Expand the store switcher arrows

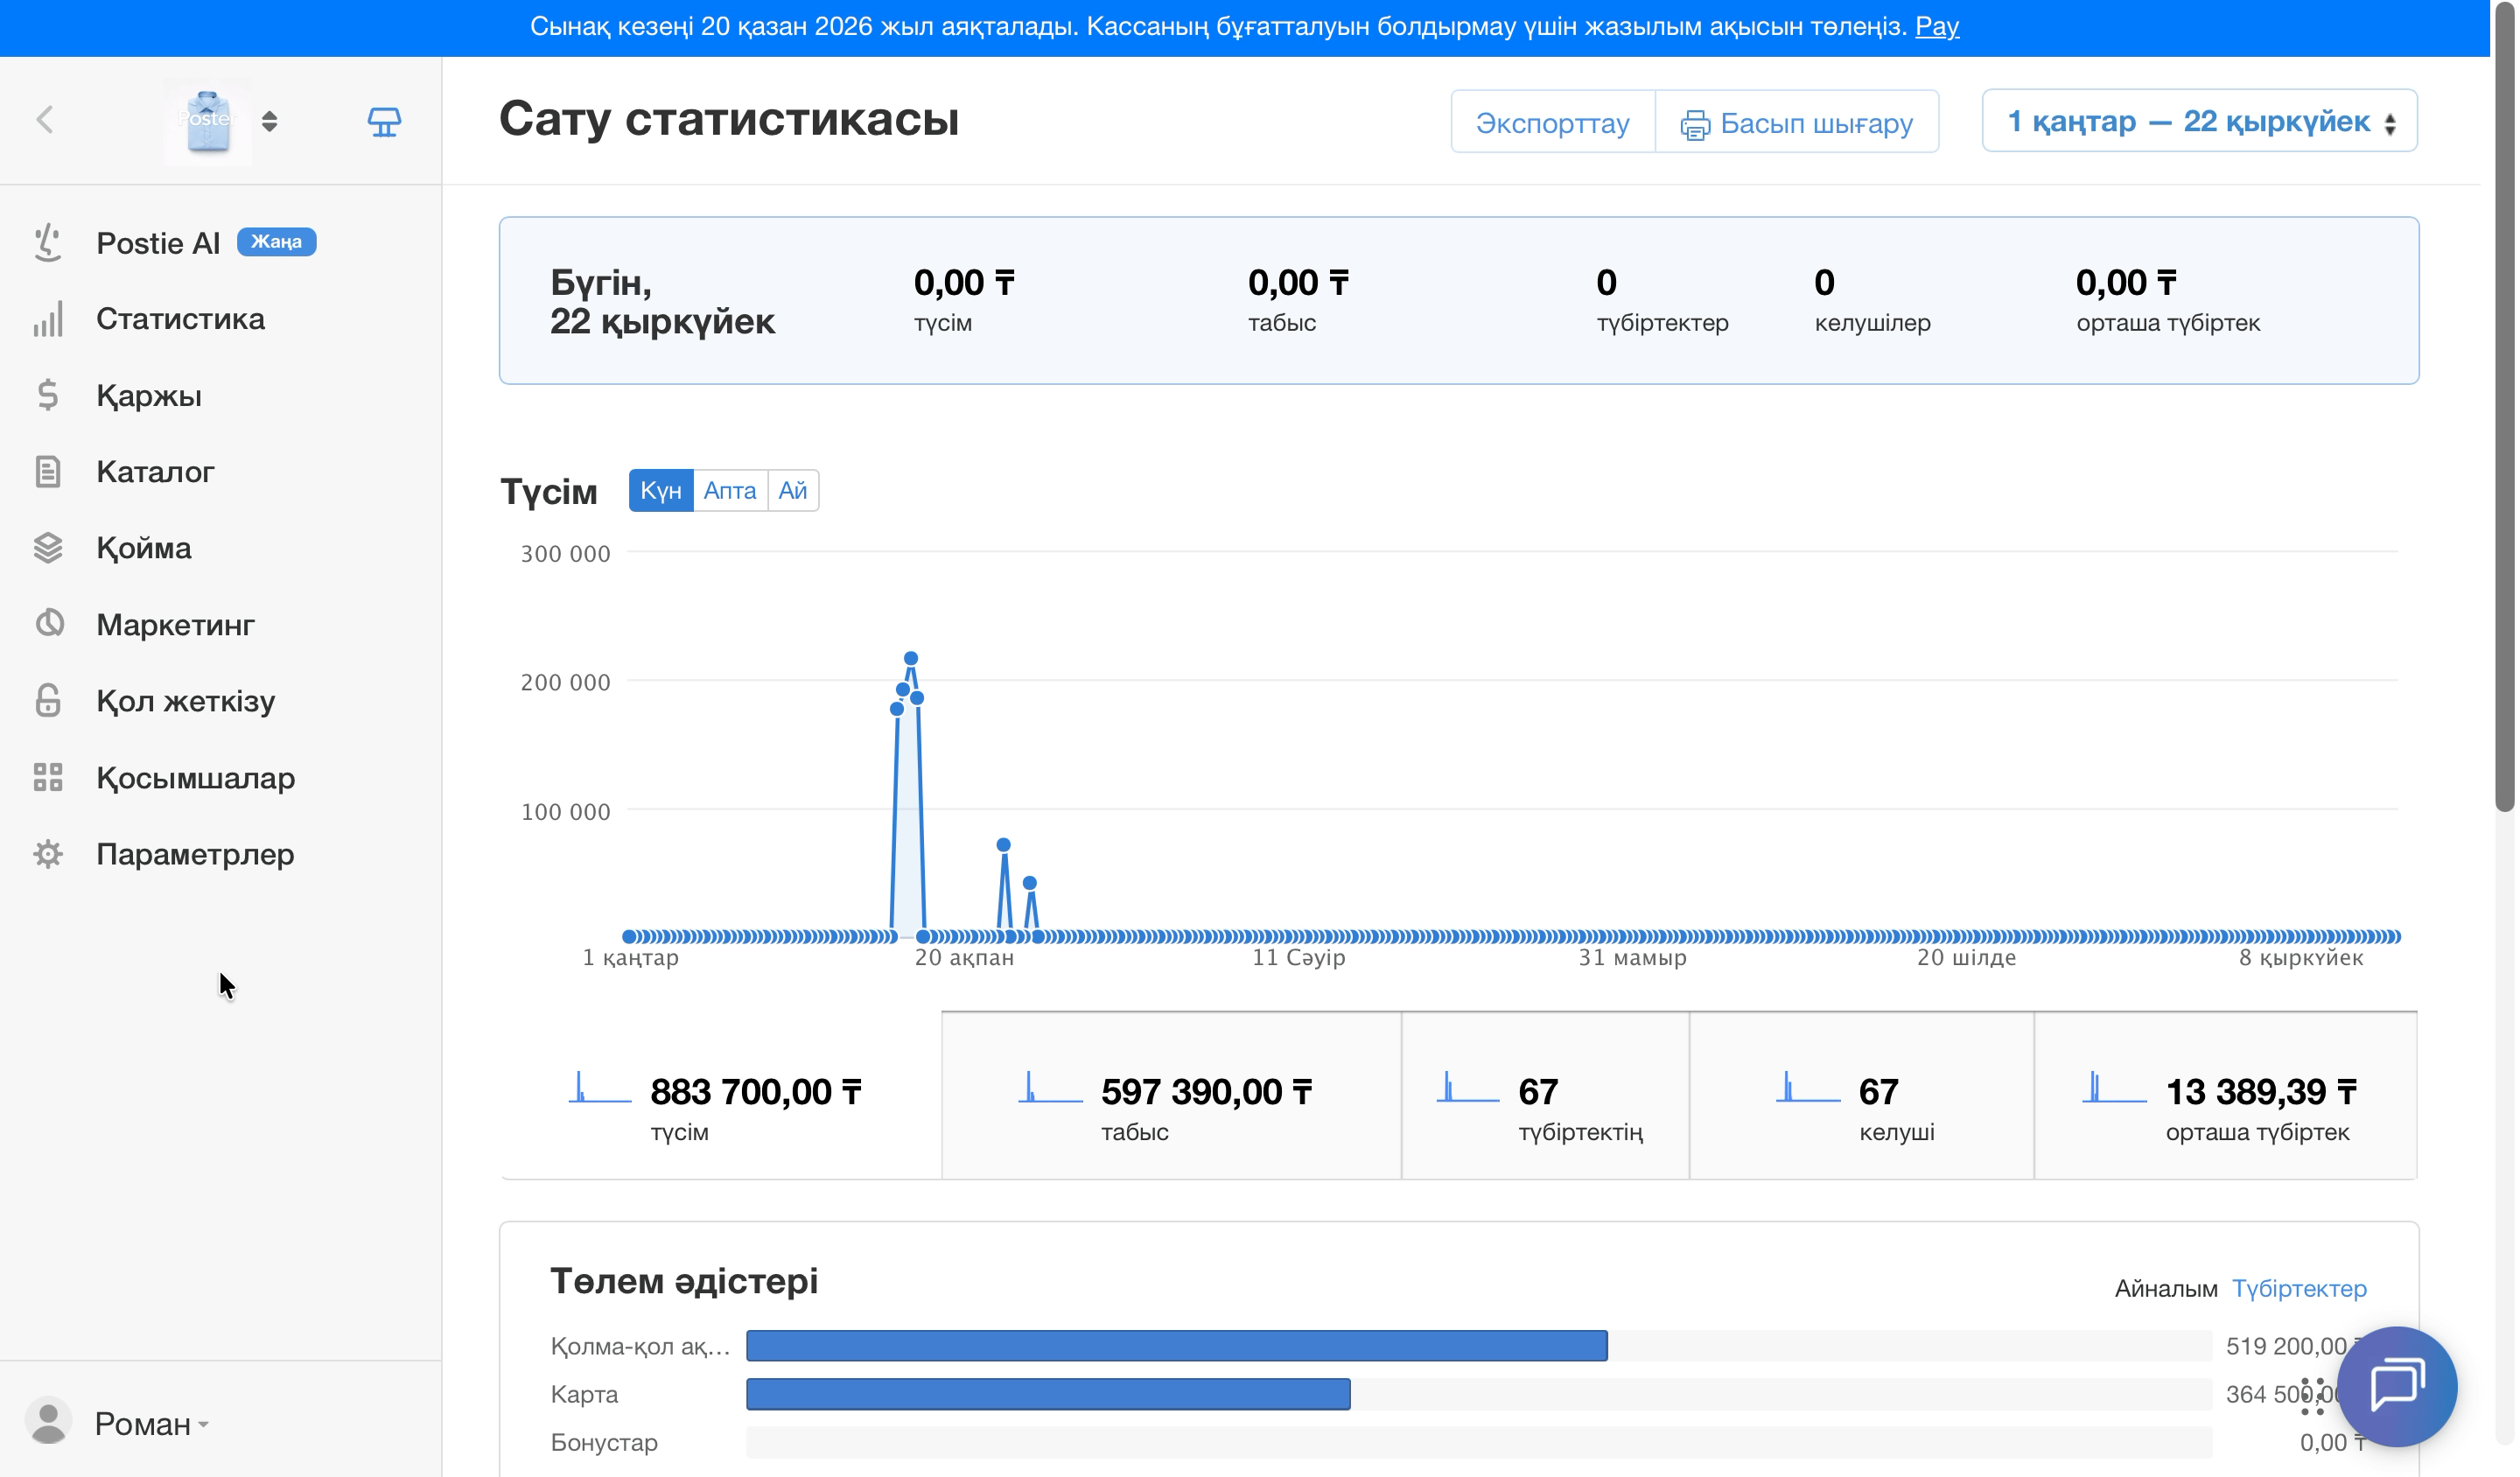click(x=269, y=121)
